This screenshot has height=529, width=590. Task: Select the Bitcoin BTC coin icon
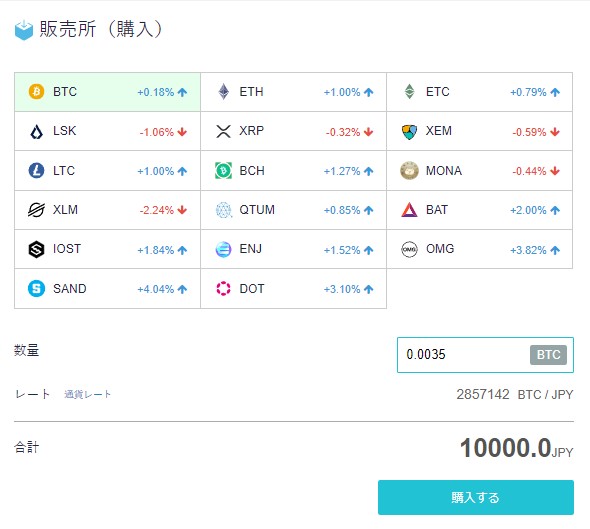coord(36,91)
